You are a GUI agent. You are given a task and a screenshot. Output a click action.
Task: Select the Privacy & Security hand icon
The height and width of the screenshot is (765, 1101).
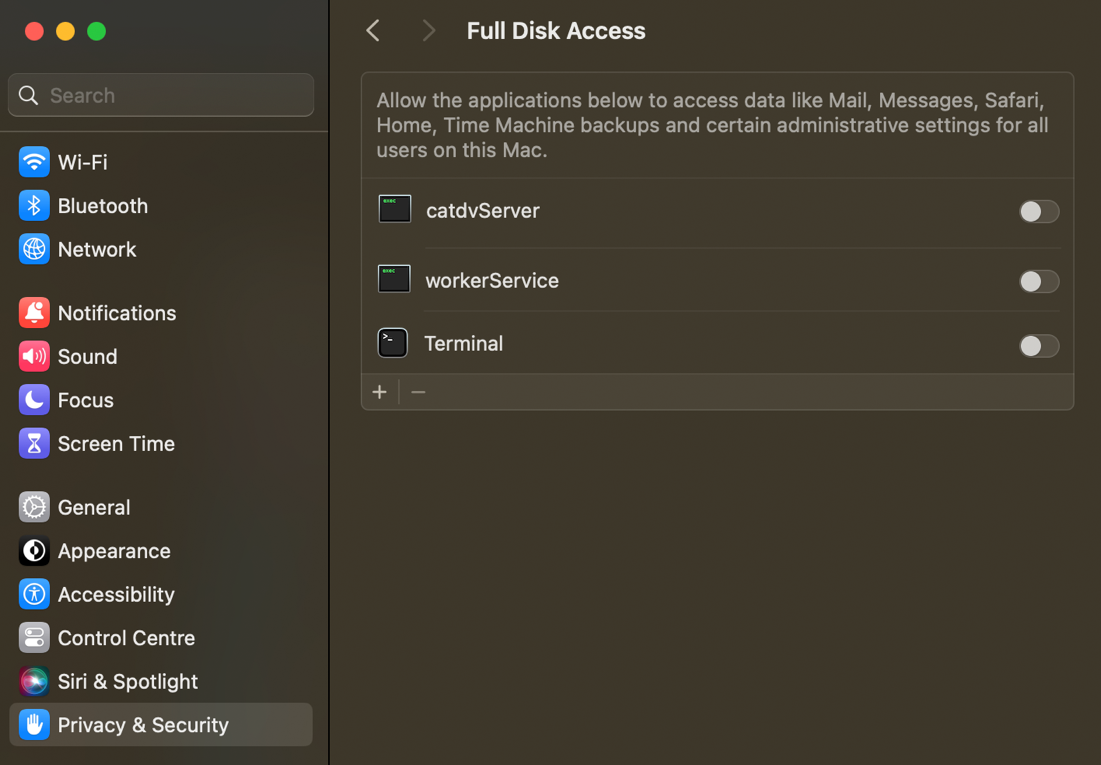(34, 725)
